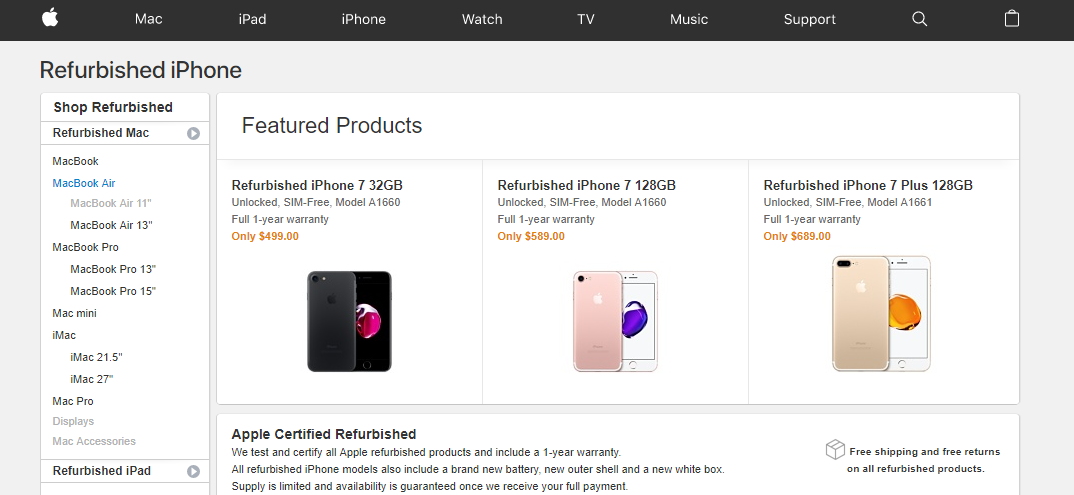Open the search magnifier icon
1074x495 pixels.
click(919, 19)
